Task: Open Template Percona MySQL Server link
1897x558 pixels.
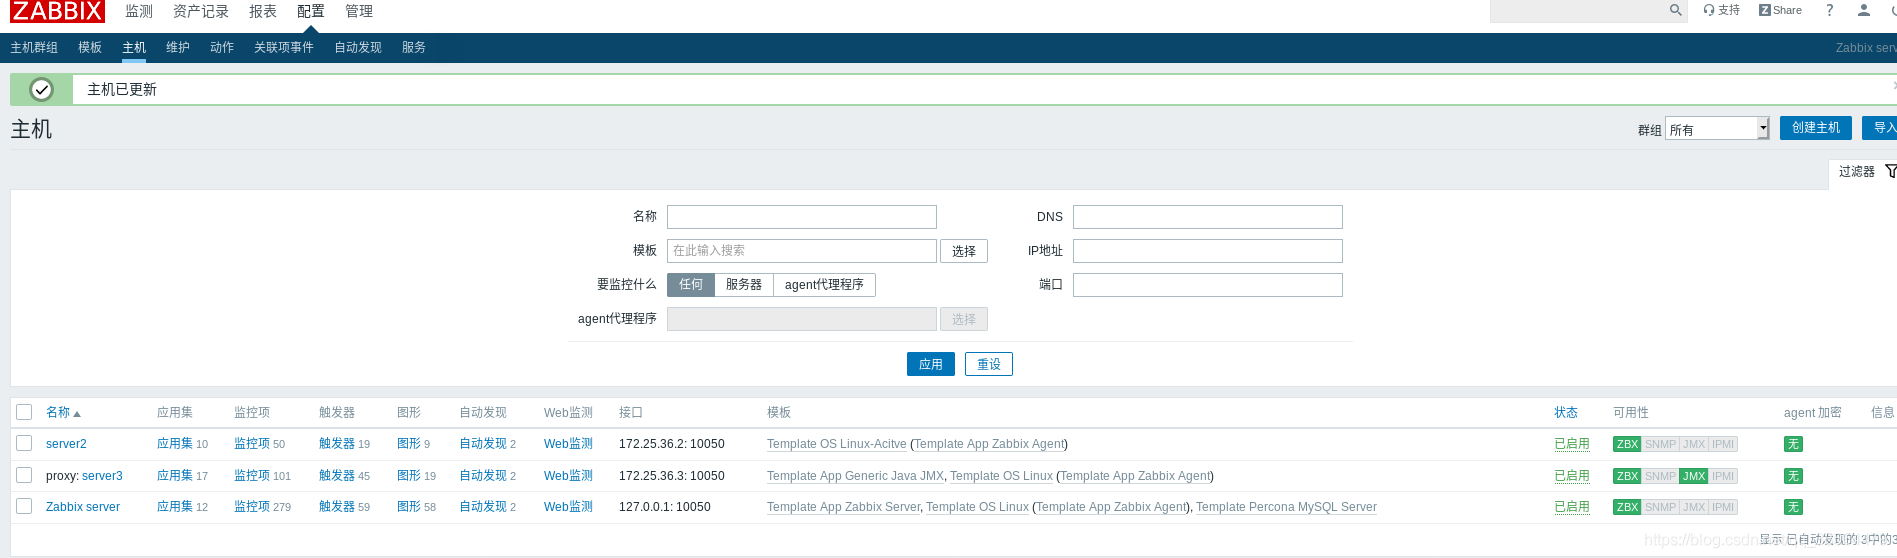Action: pyautogui.click(x=1286, y=507)
